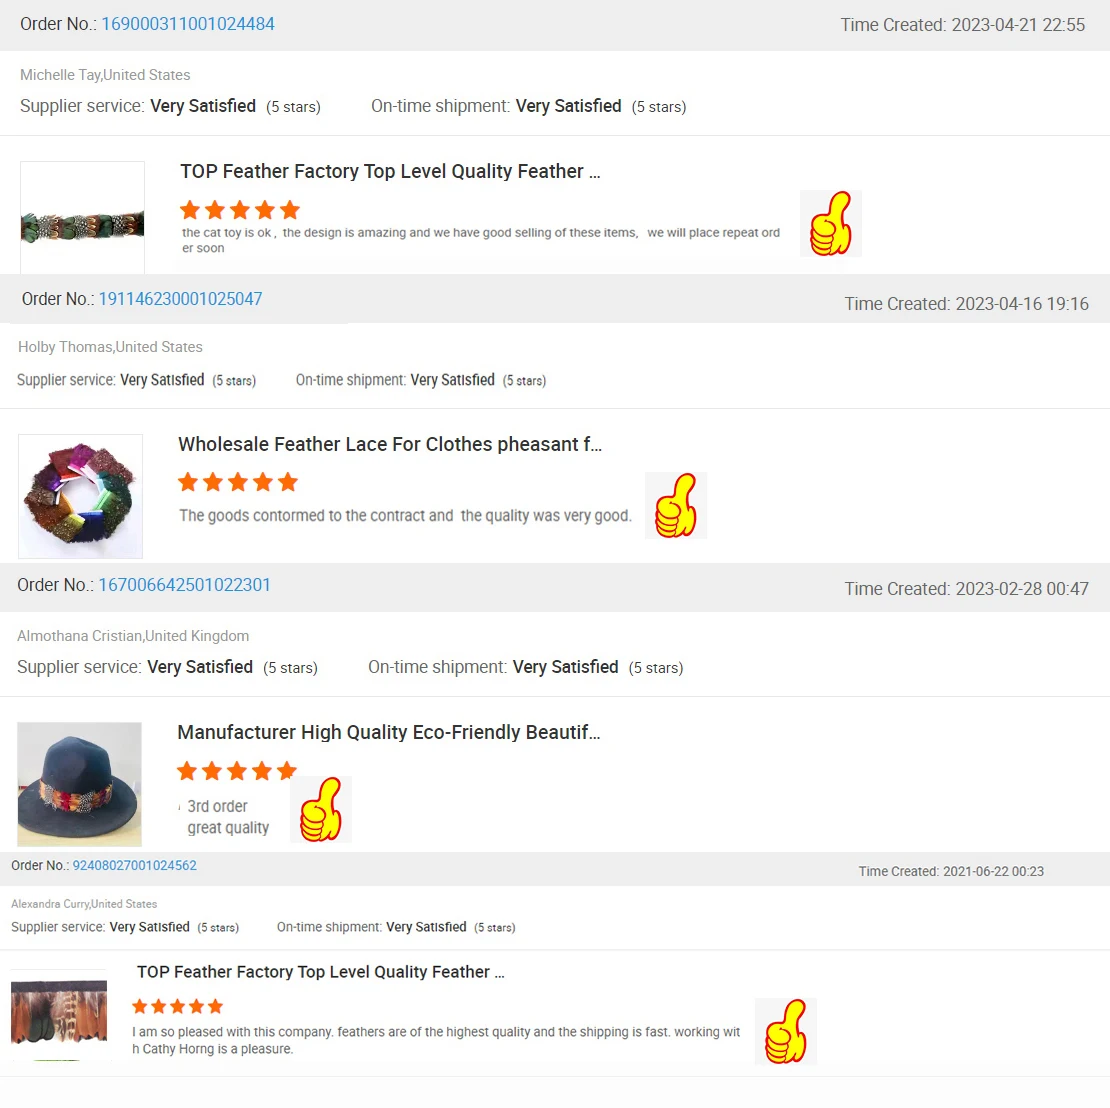Click thumbs-up icon beside Cathy Horng review
The width and height of the screenshot is (1110, 1108).
(x=786, y=1032)
